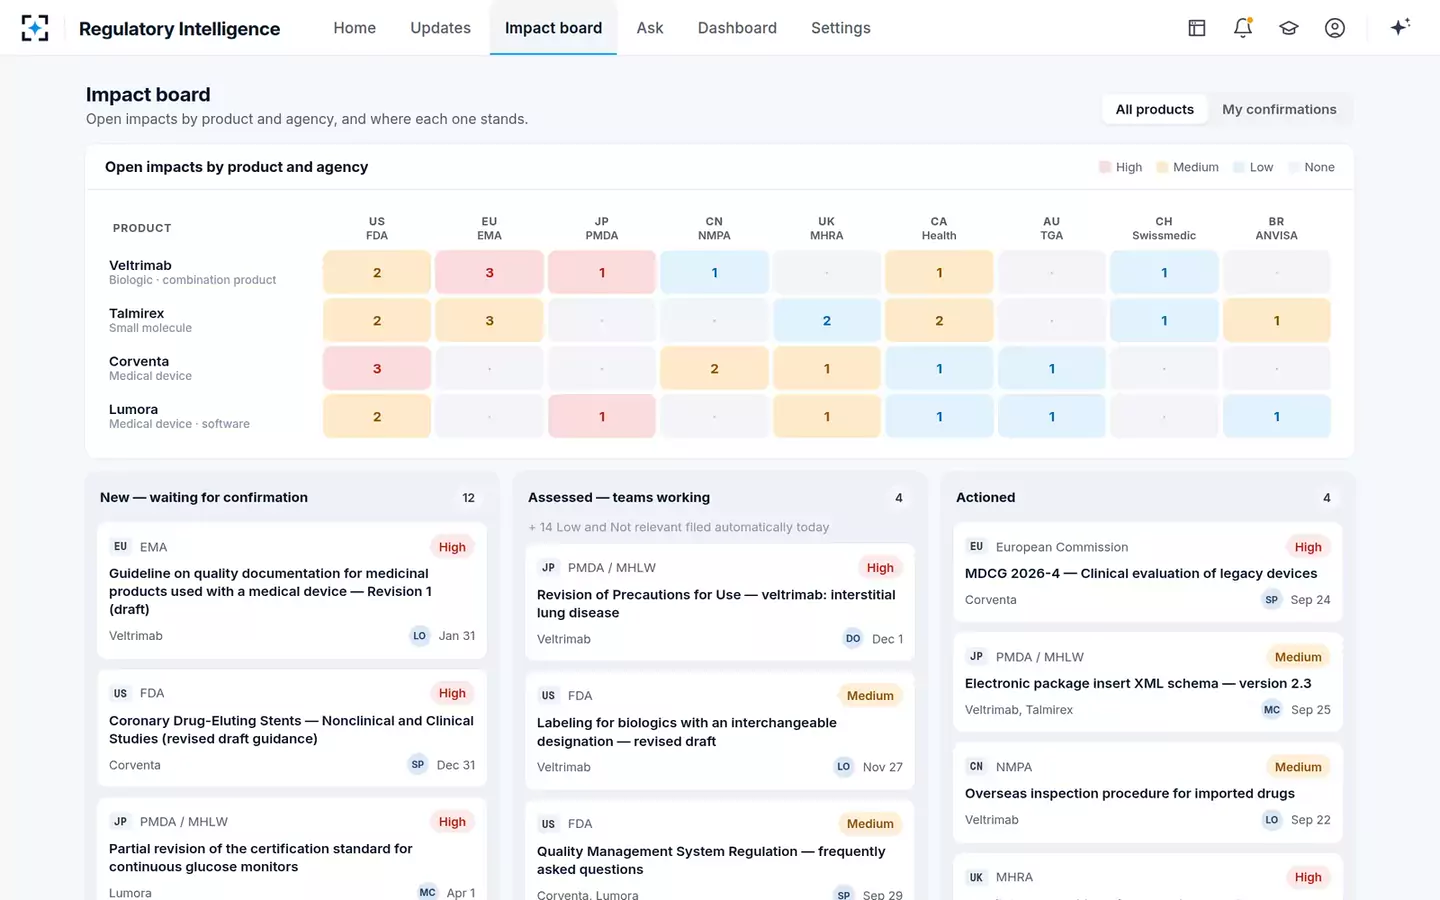Open Overseas inspection procedure for imported drugs
Screen dimensions: 1440x900
click(x=1148, y=792)
